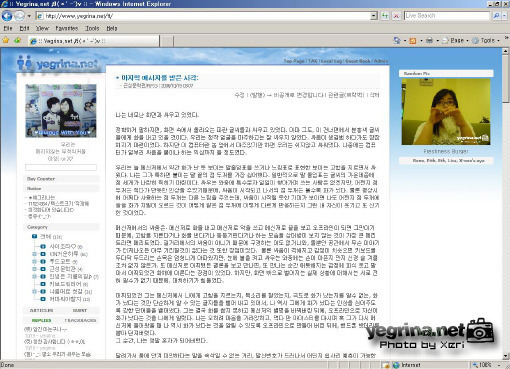Click the command bar overflow chevron
The width and height of the screenshot is (510, 369).
[506, 38]
